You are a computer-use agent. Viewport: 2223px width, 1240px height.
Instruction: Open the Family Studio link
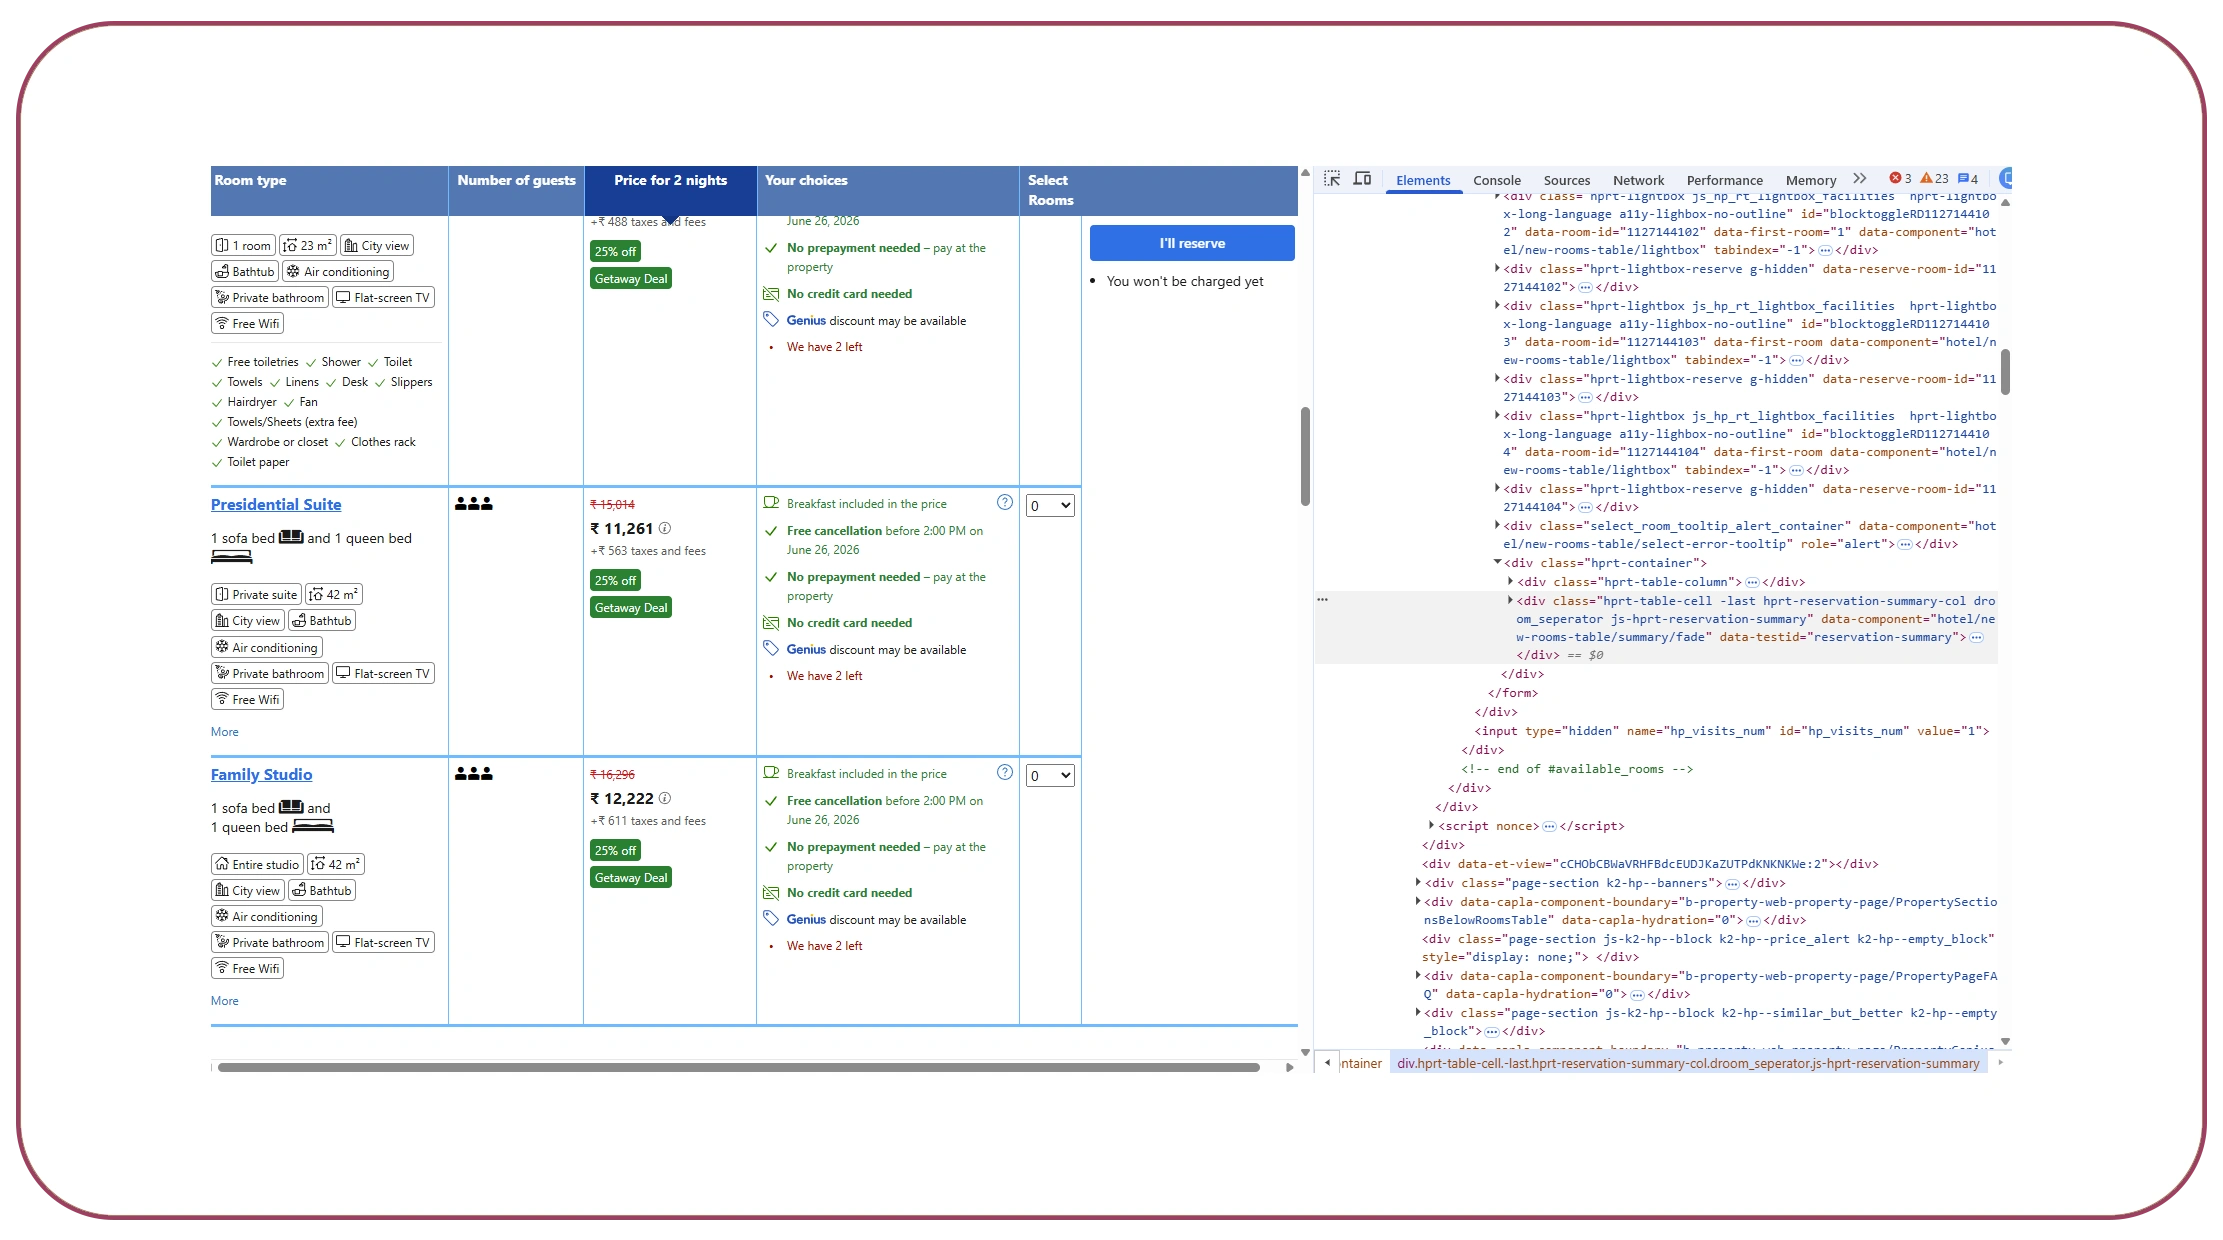pyautogui.click(x=261, y=775)
